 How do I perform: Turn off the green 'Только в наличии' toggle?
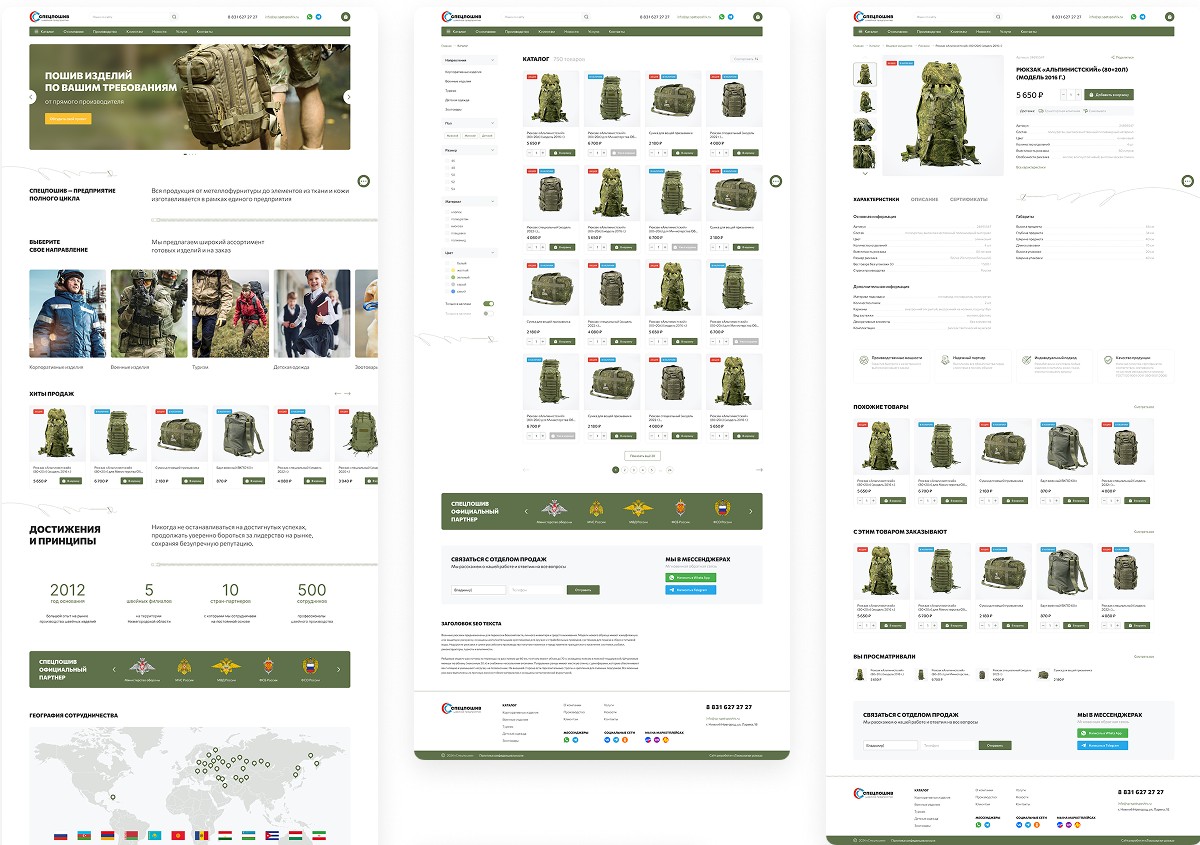point(489,303)
